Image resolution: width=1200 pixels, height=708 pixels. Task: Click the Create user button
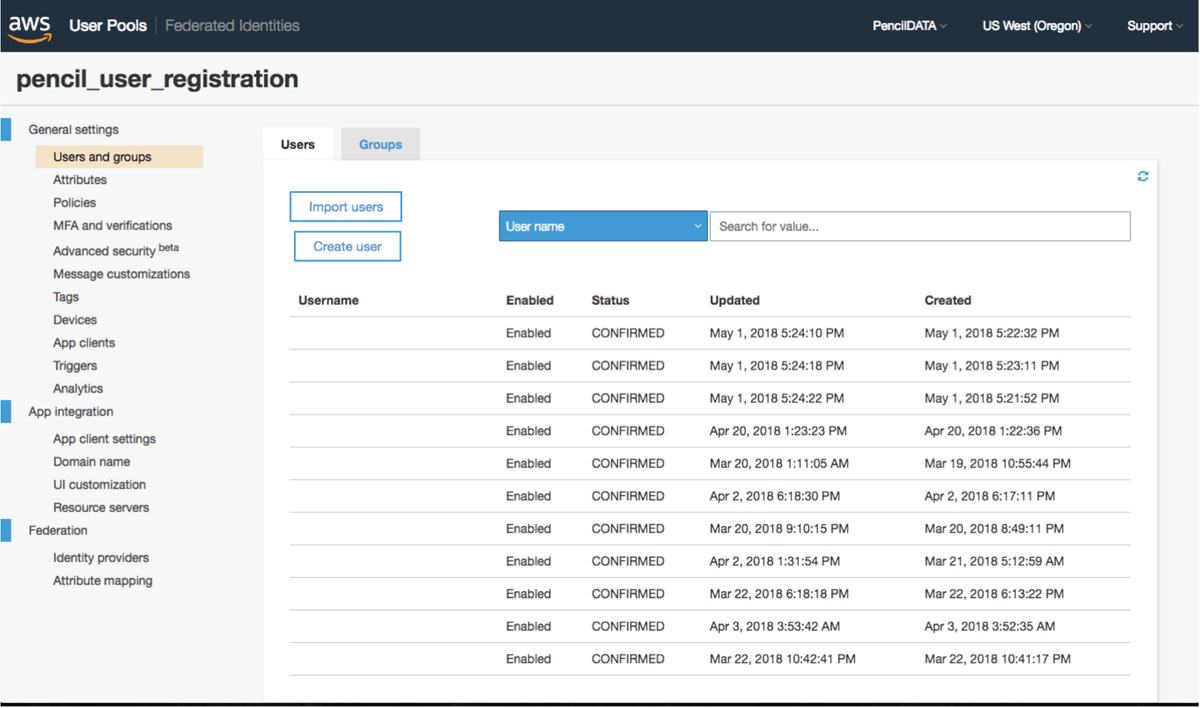click(x=347, y=246)
